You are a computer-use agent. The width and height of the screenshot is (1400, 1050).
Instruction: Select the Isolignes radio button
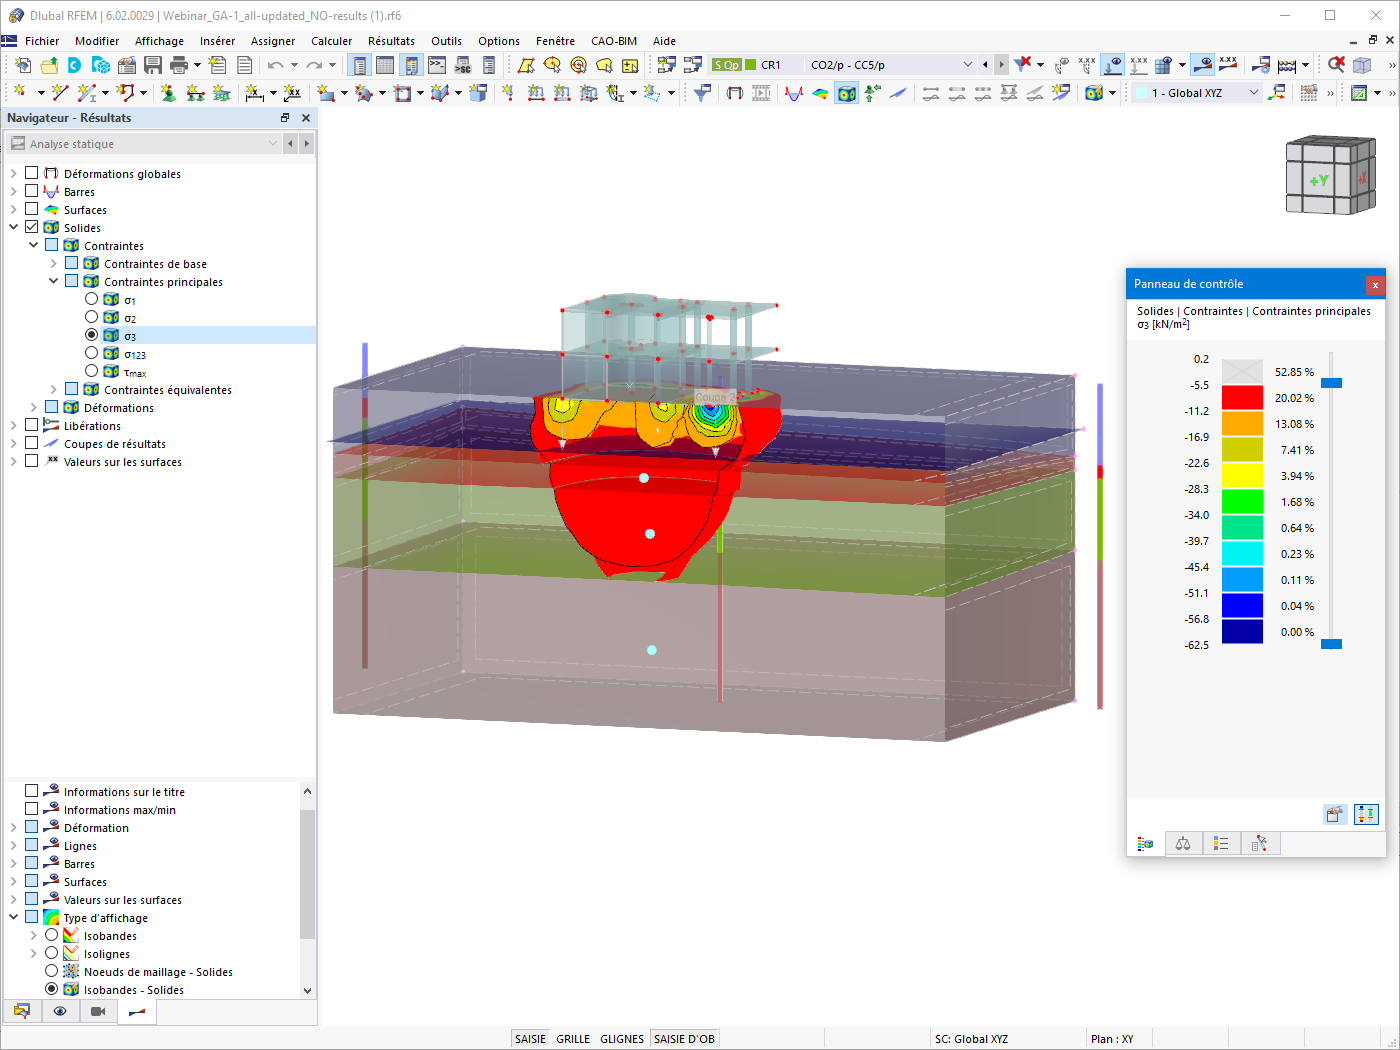[52, 953]
